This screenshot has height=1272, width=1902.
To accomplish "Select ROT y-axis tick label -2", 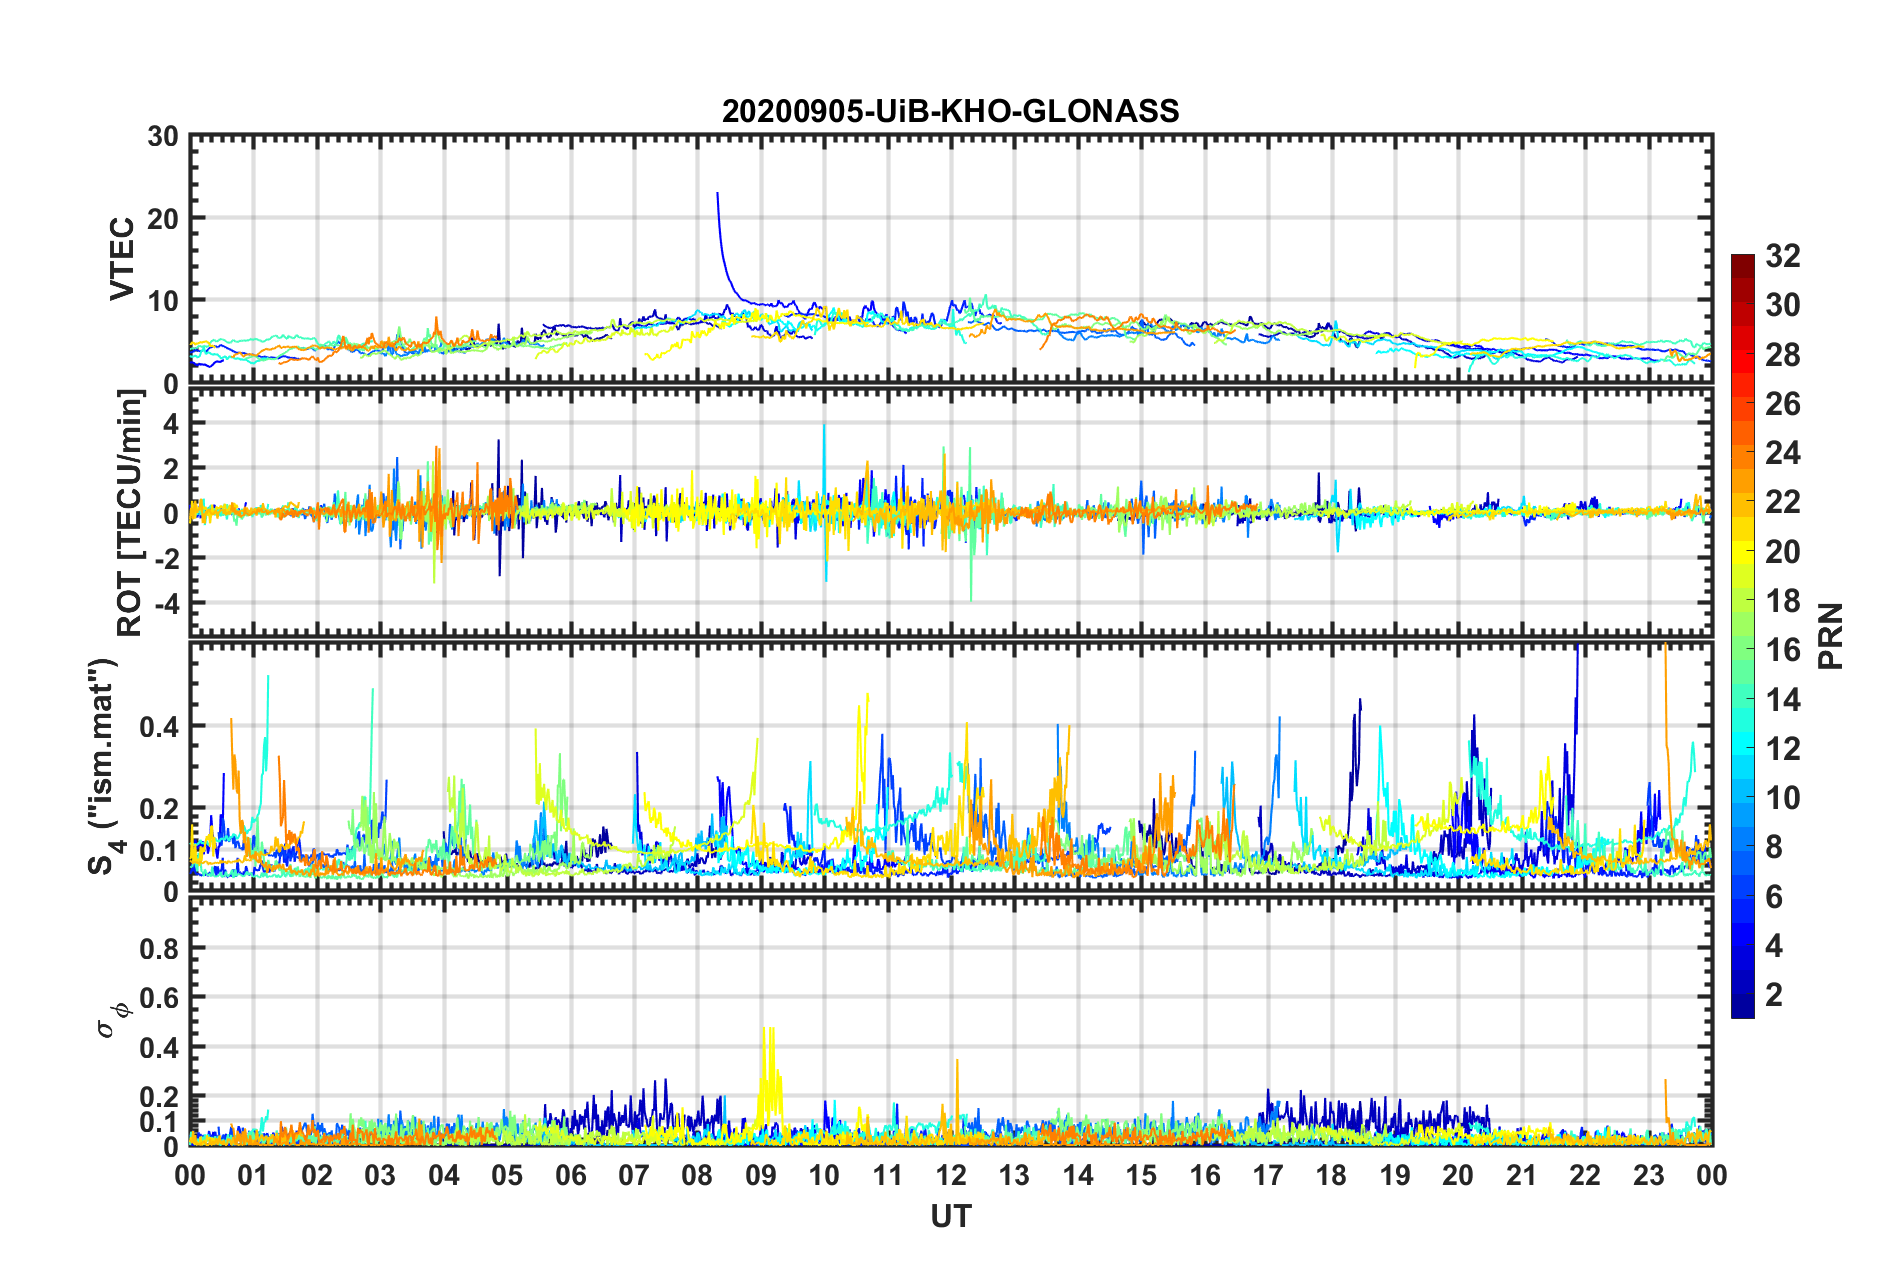I will click(166, 558).
